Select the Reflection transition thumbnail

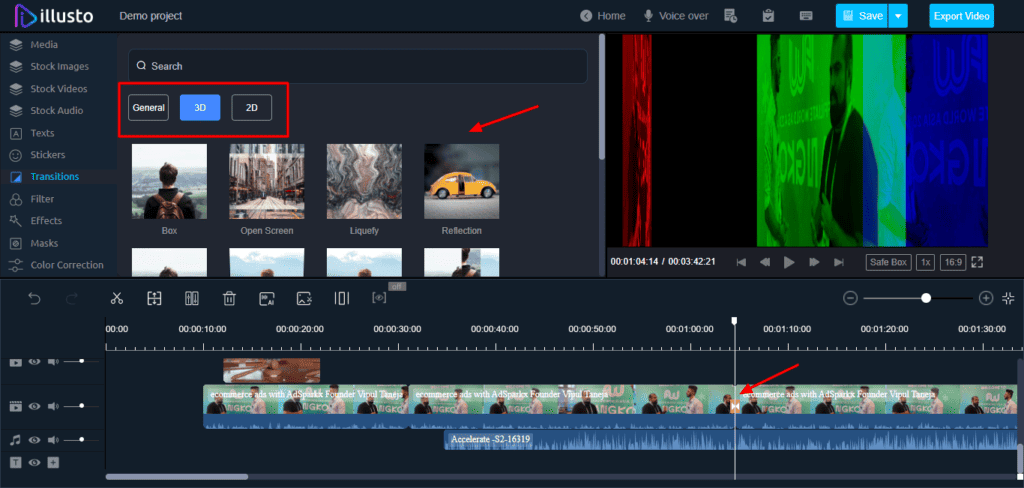(x=462, y=182)
